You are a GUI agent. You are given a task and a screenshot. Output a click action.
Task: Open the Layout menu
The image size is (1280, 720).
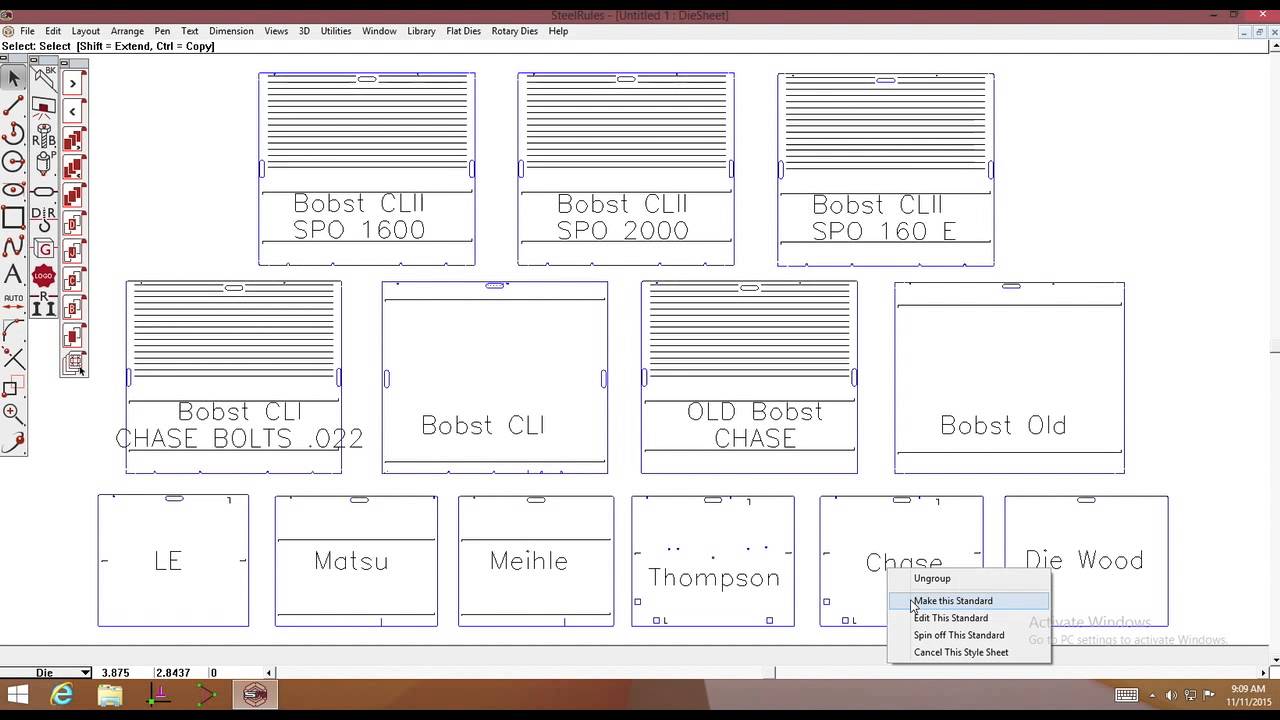point(86,31)
